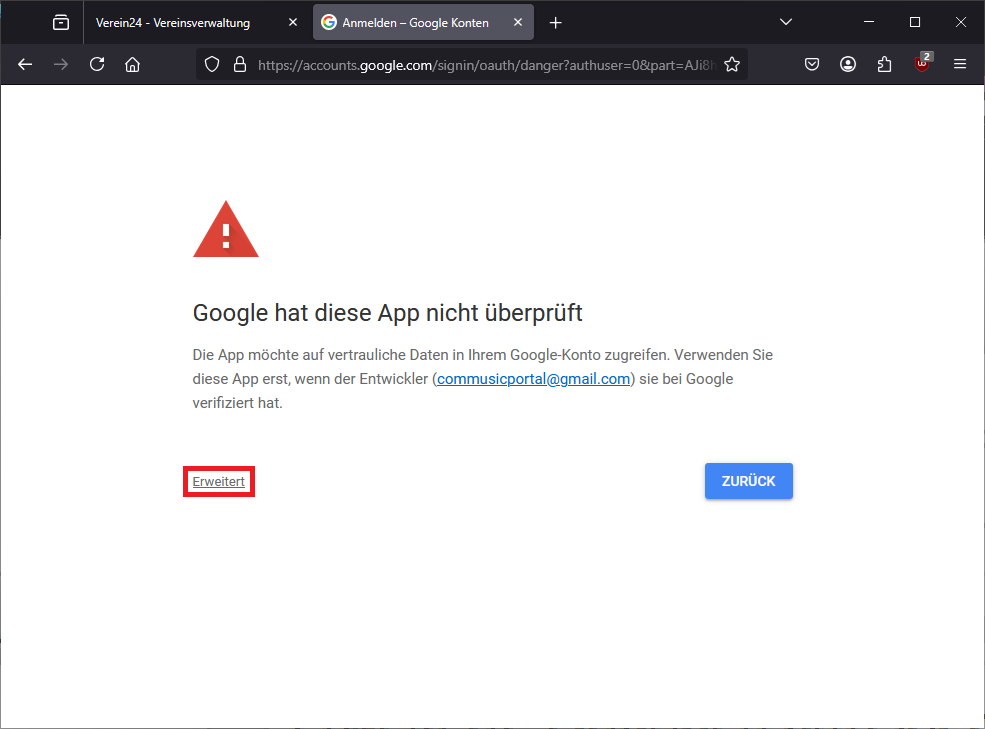Viewport: 985px width, 729px height.
Task: Select the Anmelden – Google Konten tab
Action: 423,23
